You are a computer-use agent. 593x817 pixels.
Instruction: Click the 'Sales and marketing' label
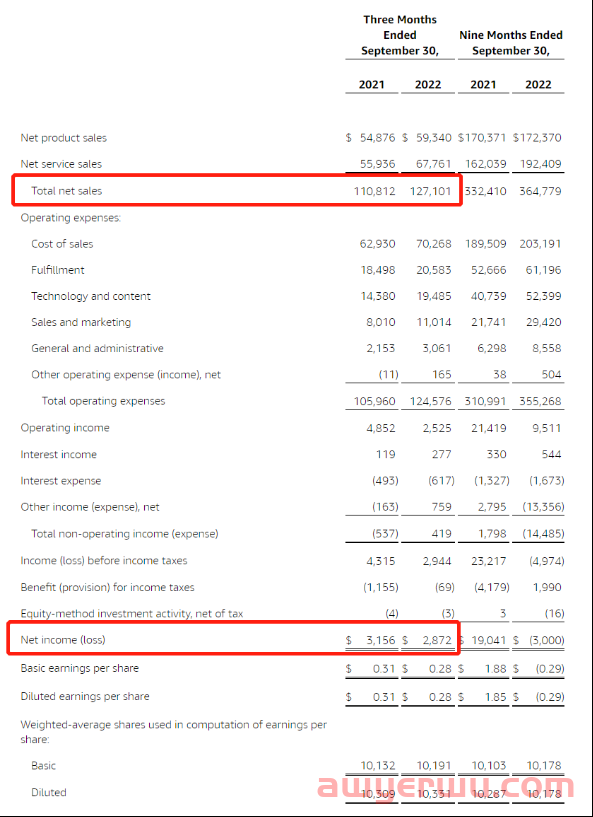point(81,322)
